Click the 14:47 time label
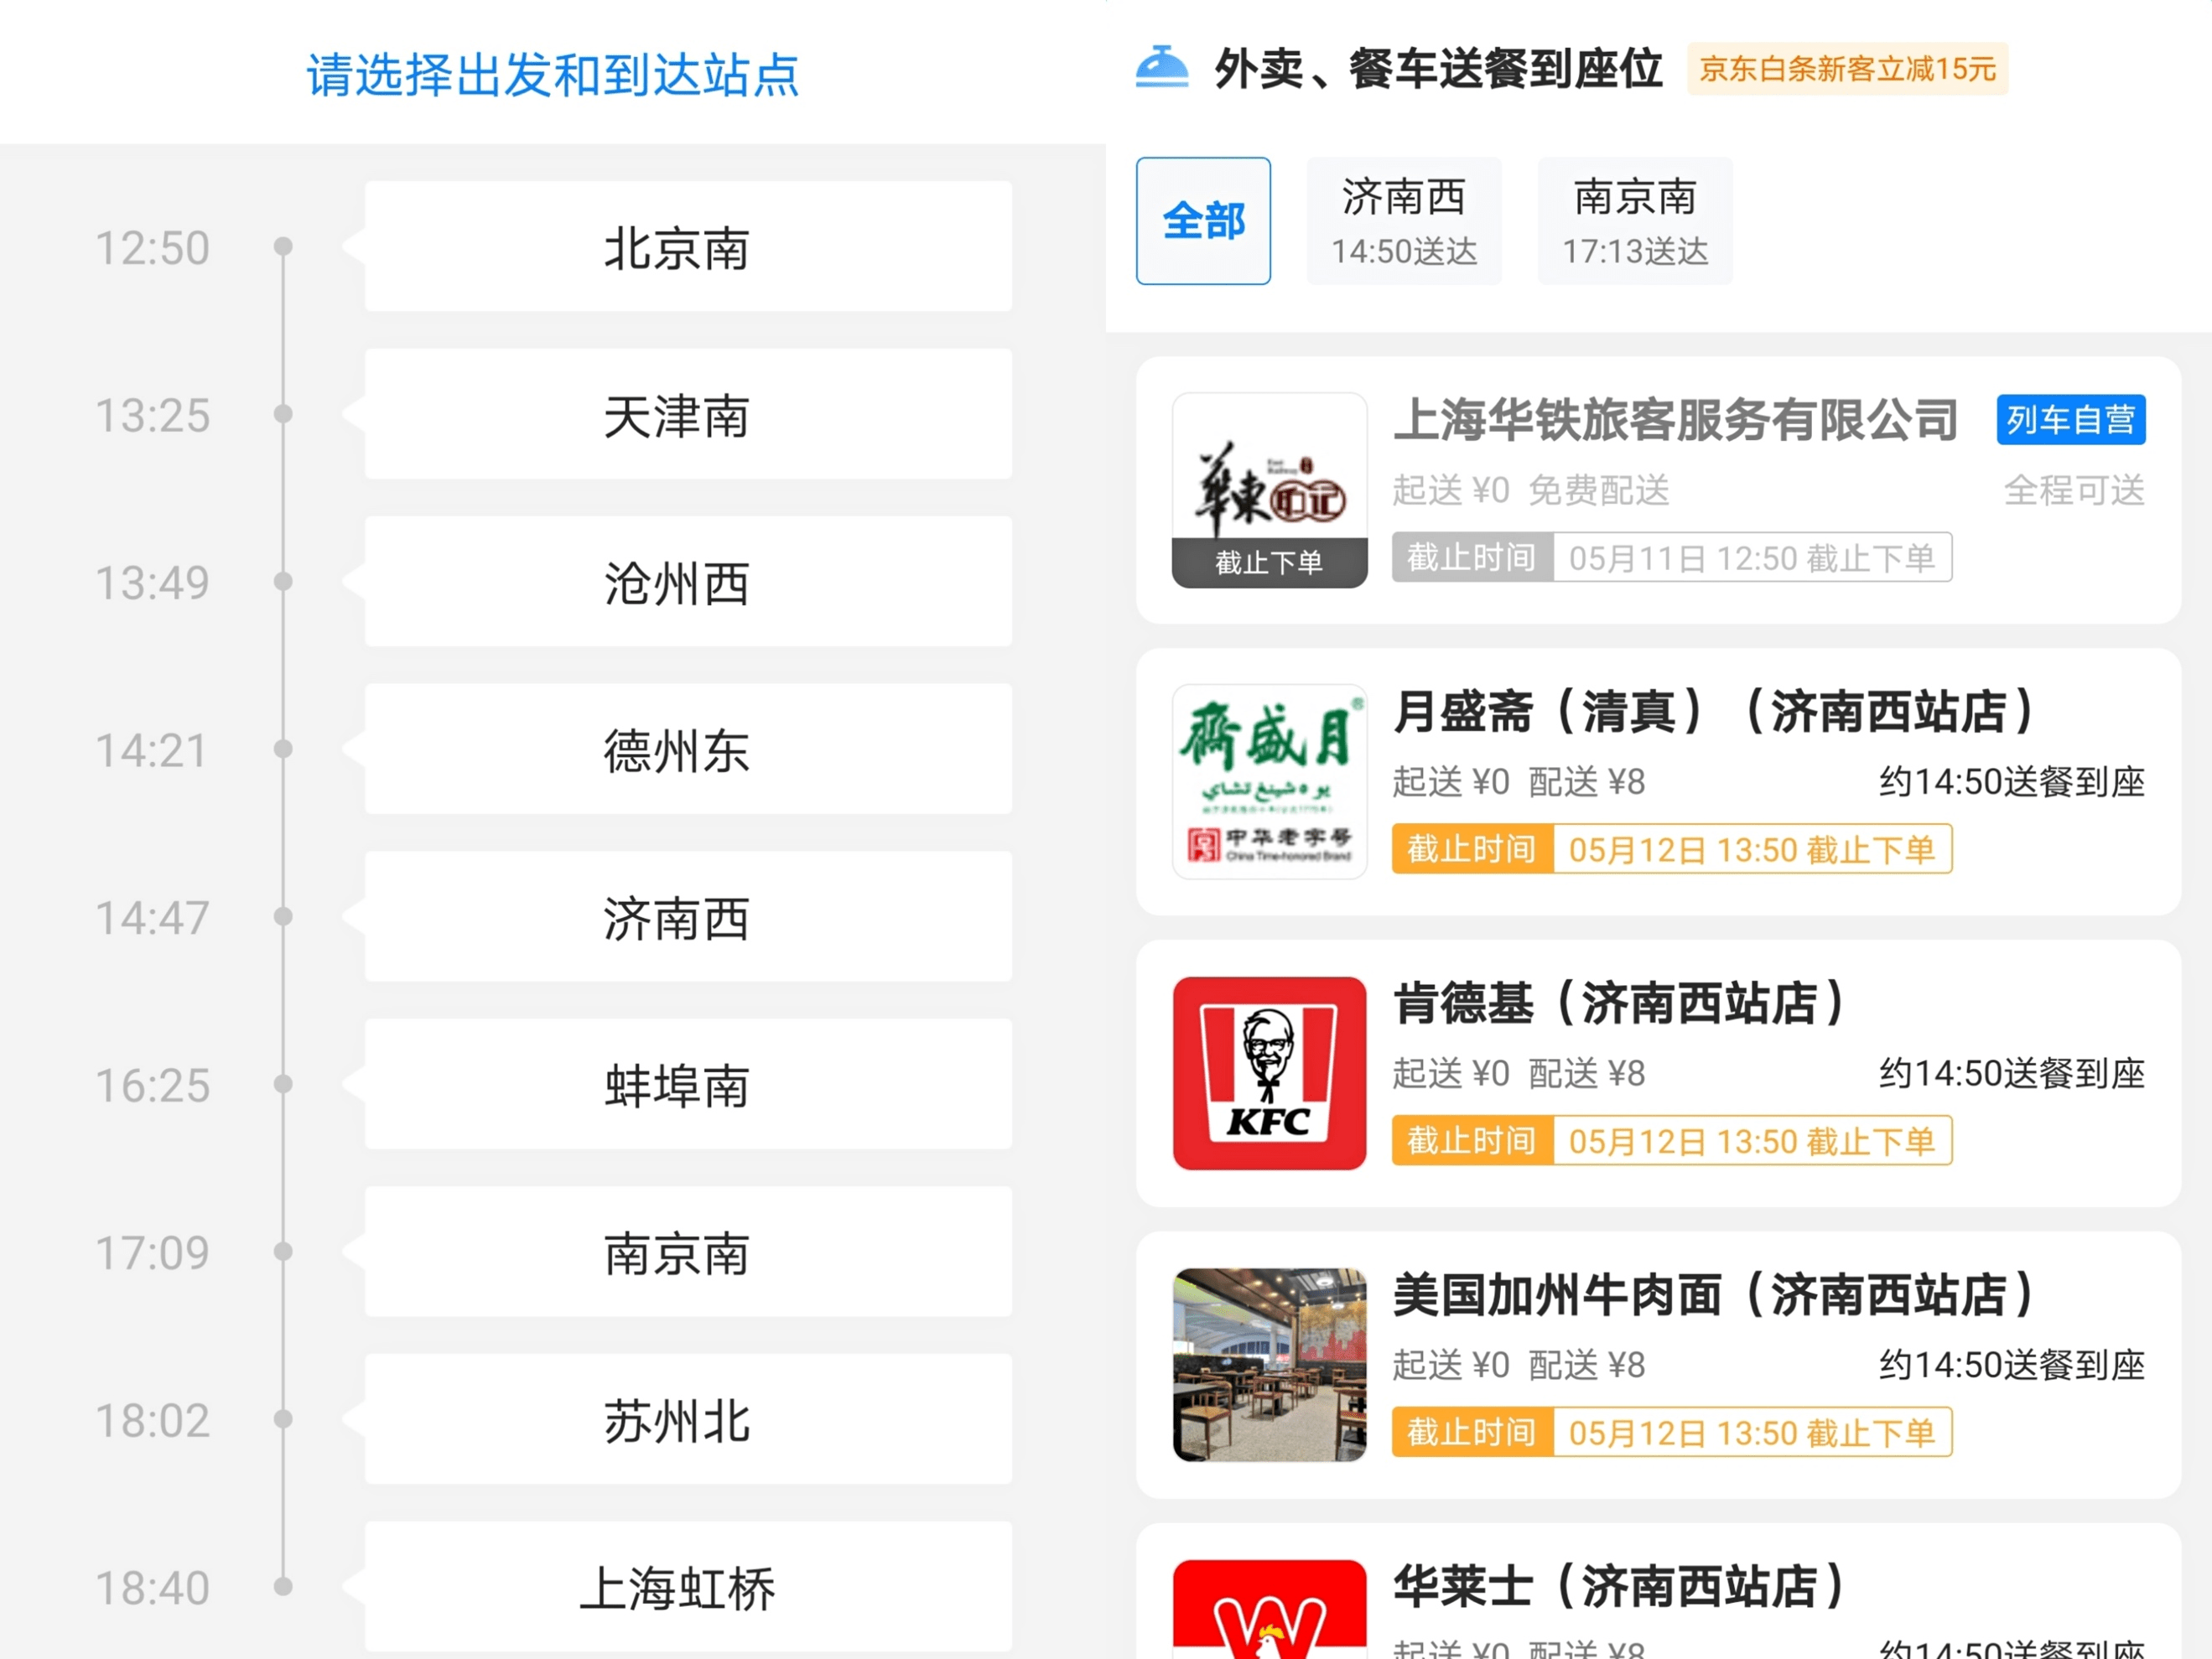2212x1659 pixels. [152, 918]
